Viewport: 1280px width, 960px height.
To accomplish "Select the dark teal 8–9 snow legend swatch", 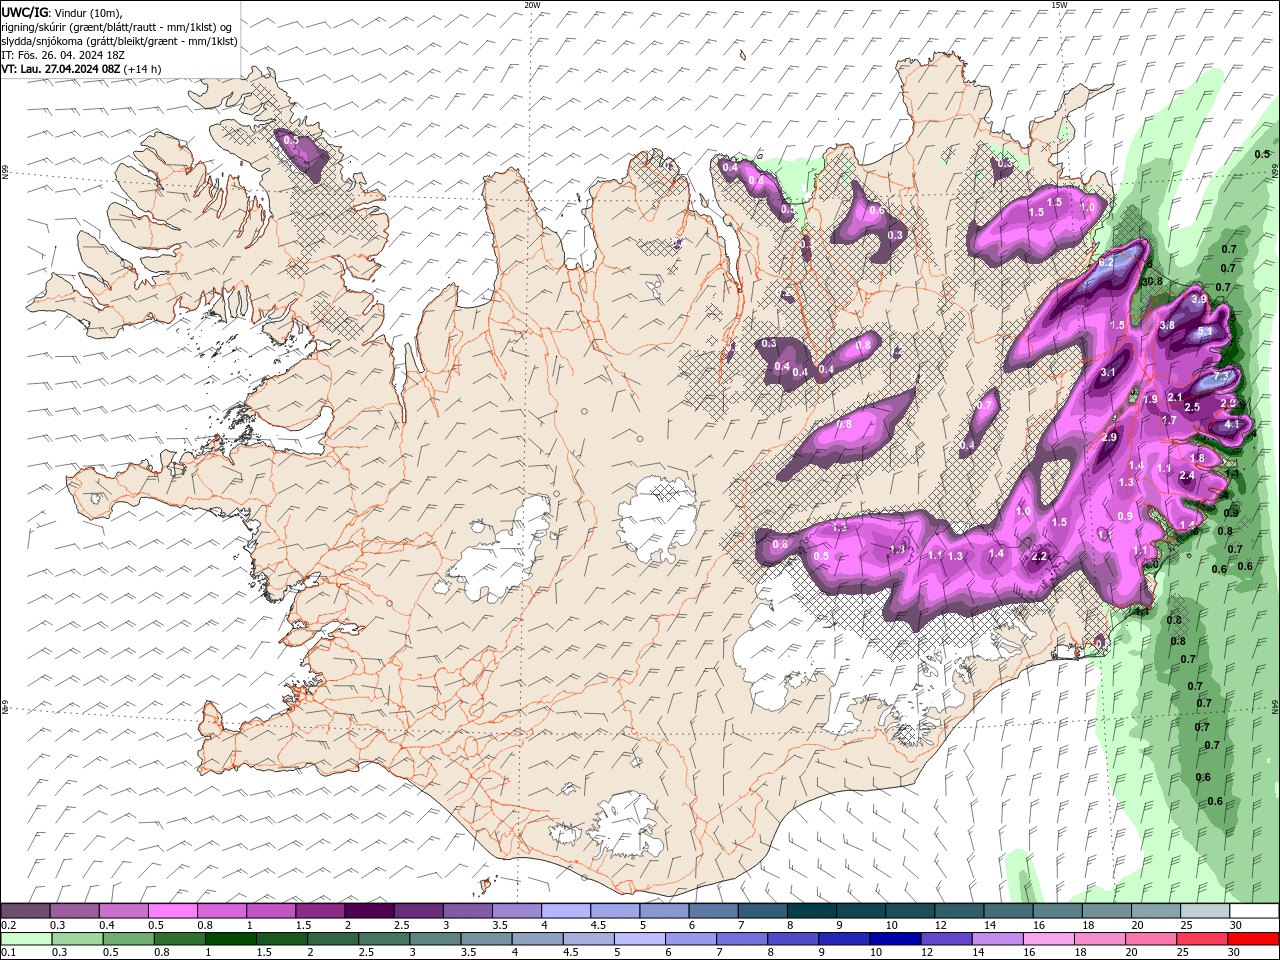I will [x=811, y=911].
